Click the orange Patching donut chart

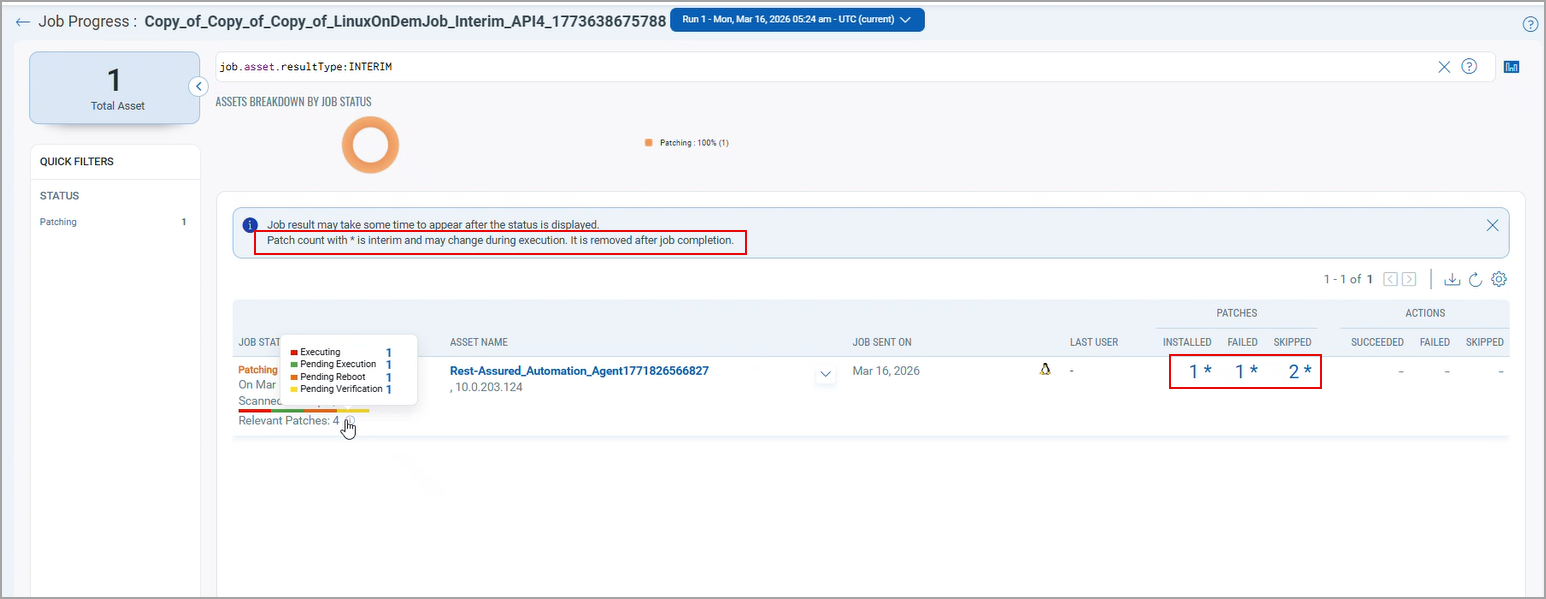coord(370,145)
